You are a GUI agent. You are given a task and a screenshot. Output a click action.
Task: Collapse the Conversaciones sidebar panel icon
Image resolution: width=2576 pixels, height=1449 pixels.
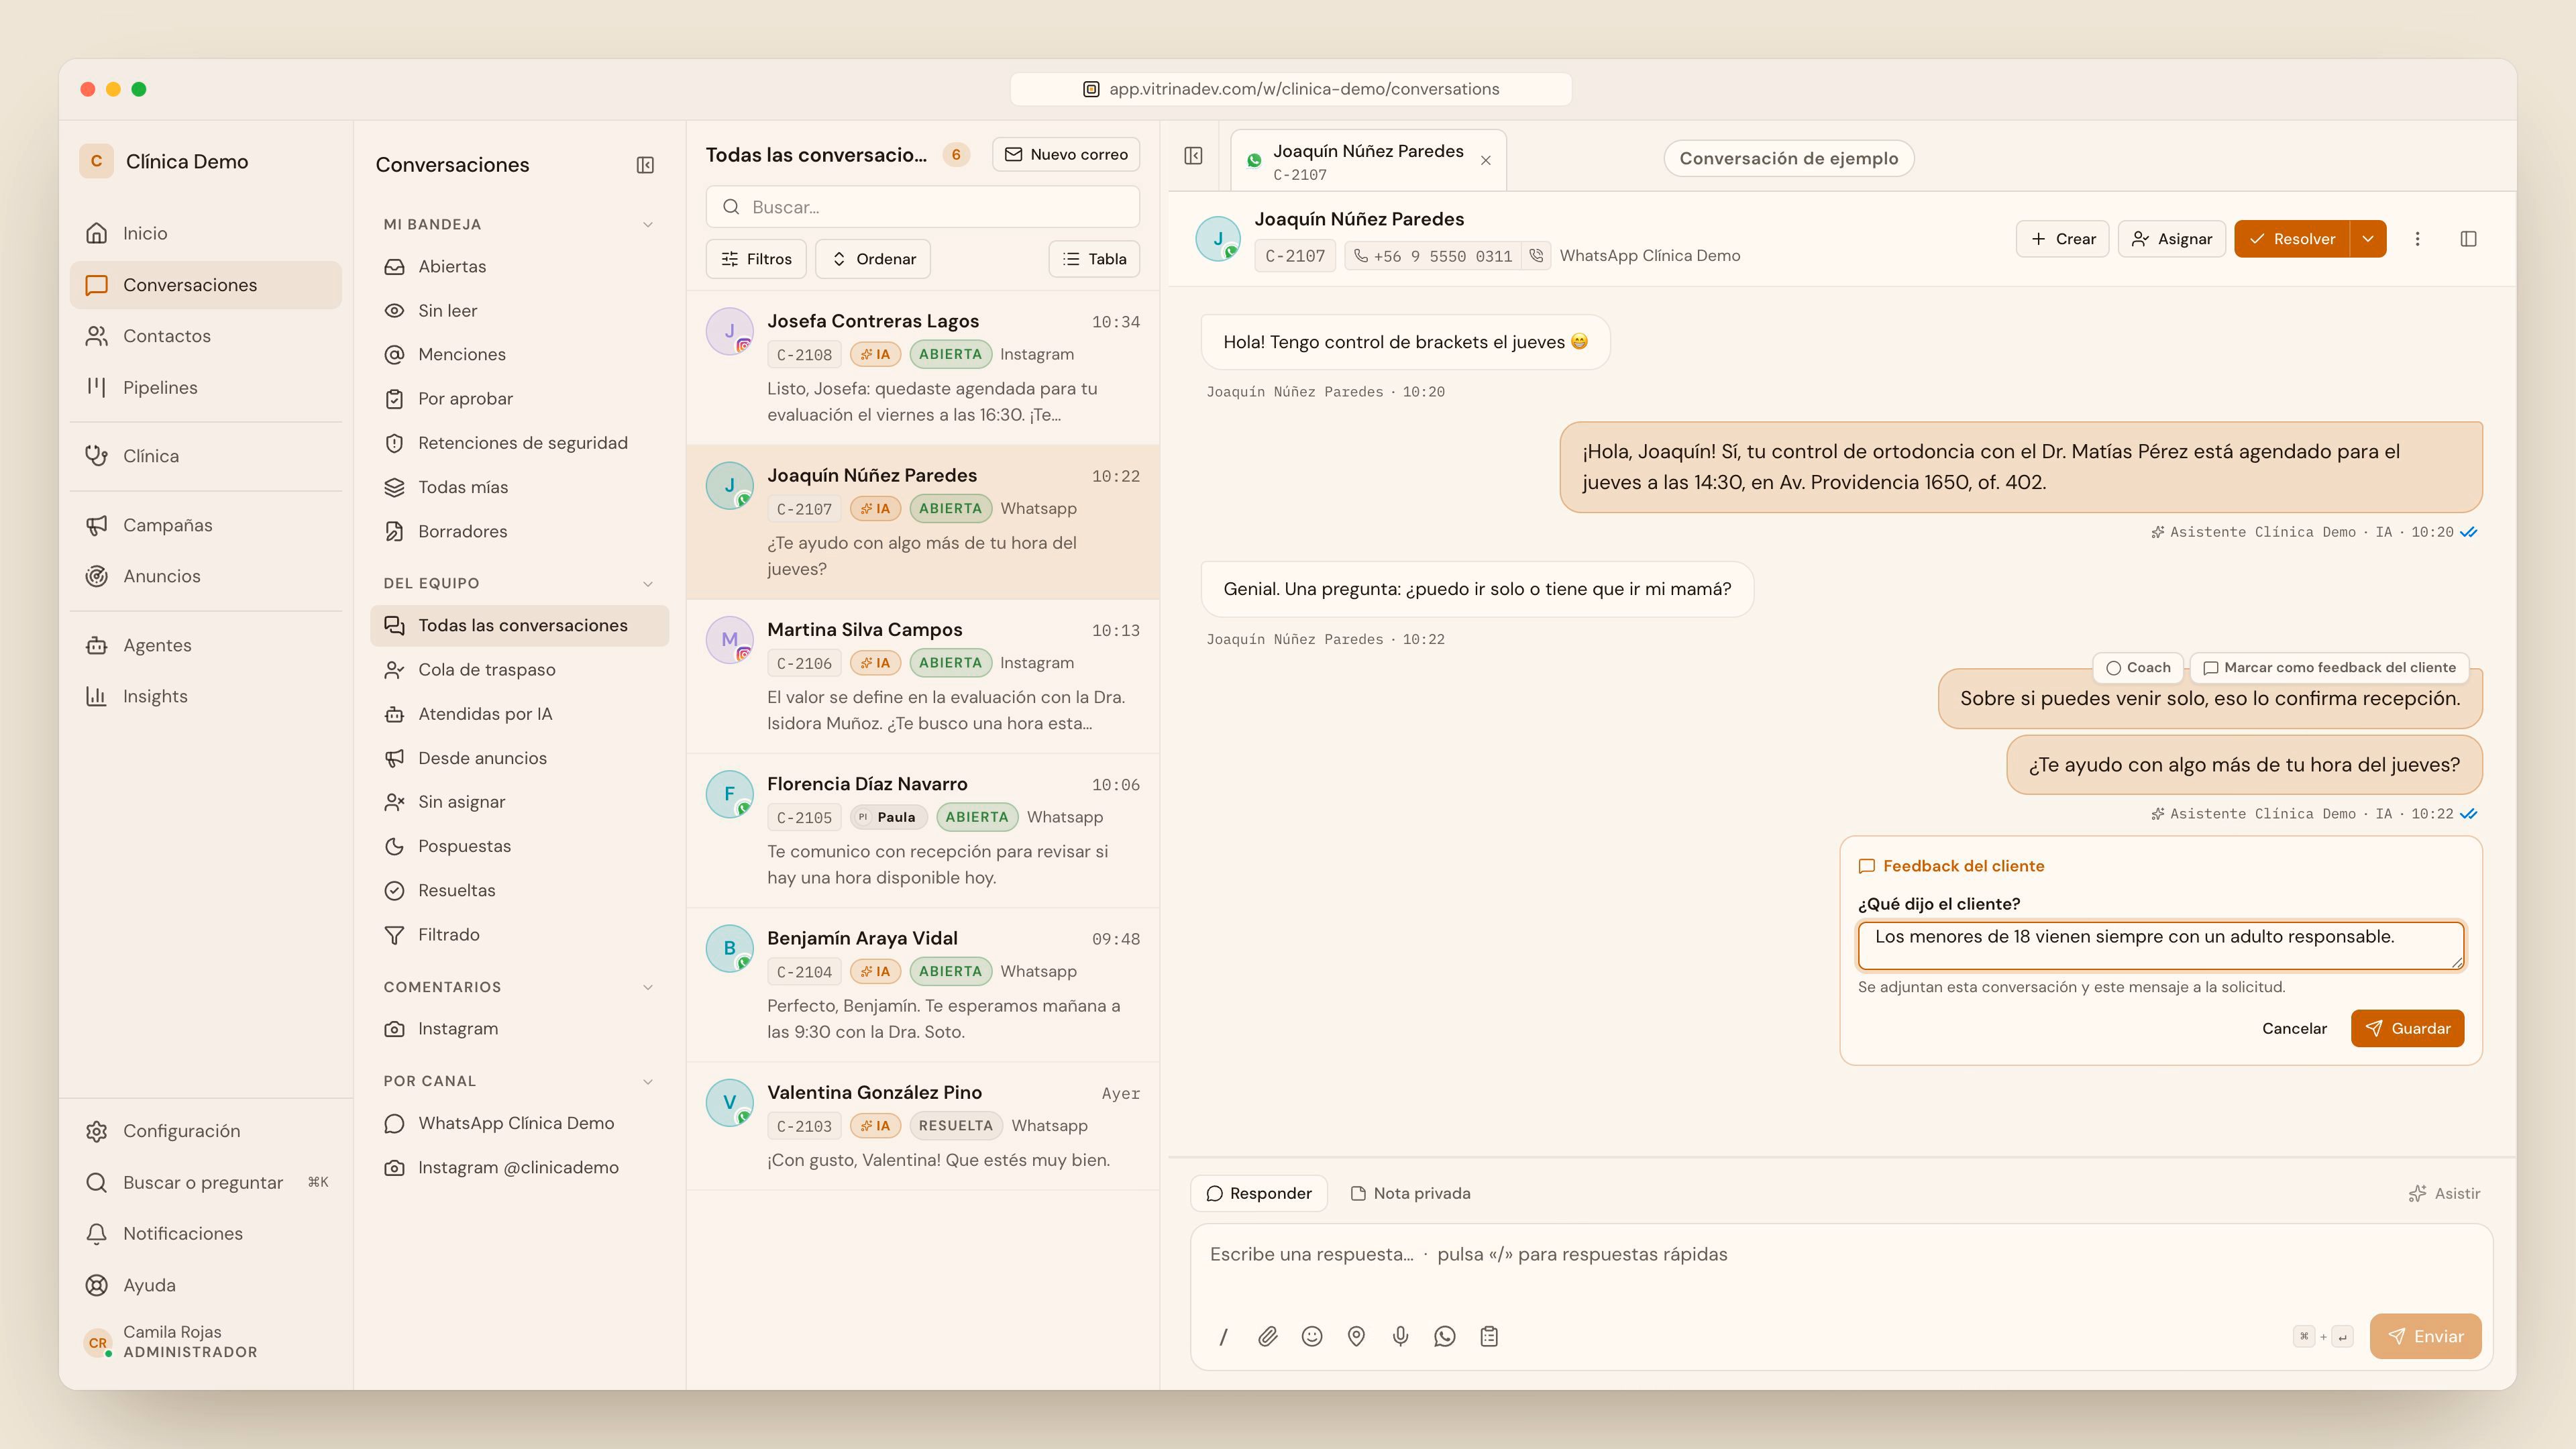point(645,165)
